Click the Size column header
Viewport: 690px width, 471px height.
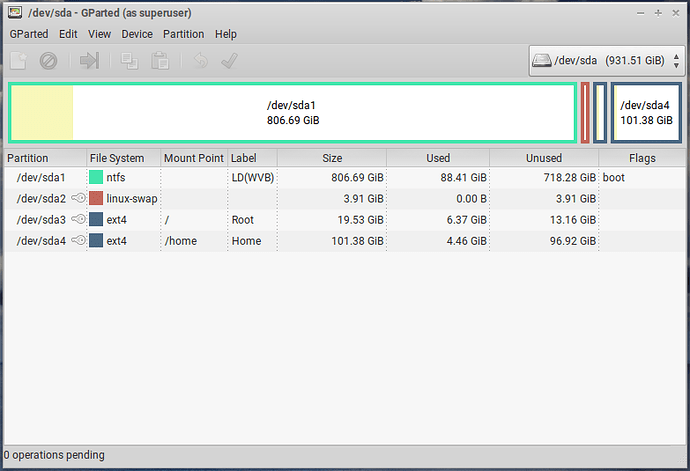coord(332,158)
